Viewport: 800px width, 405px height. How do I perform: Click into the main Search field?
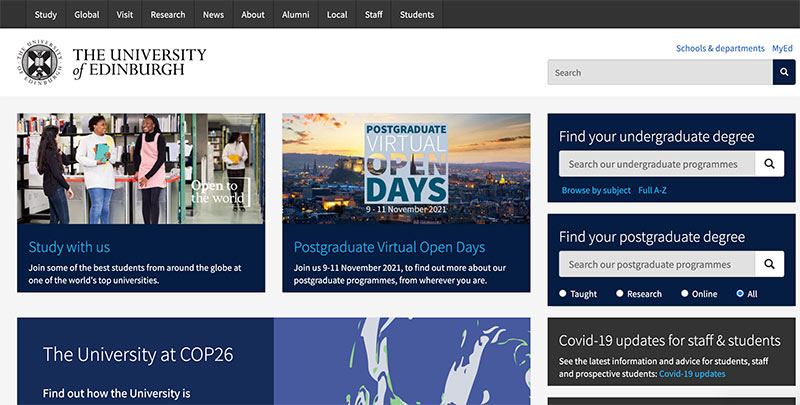(660, 72)
